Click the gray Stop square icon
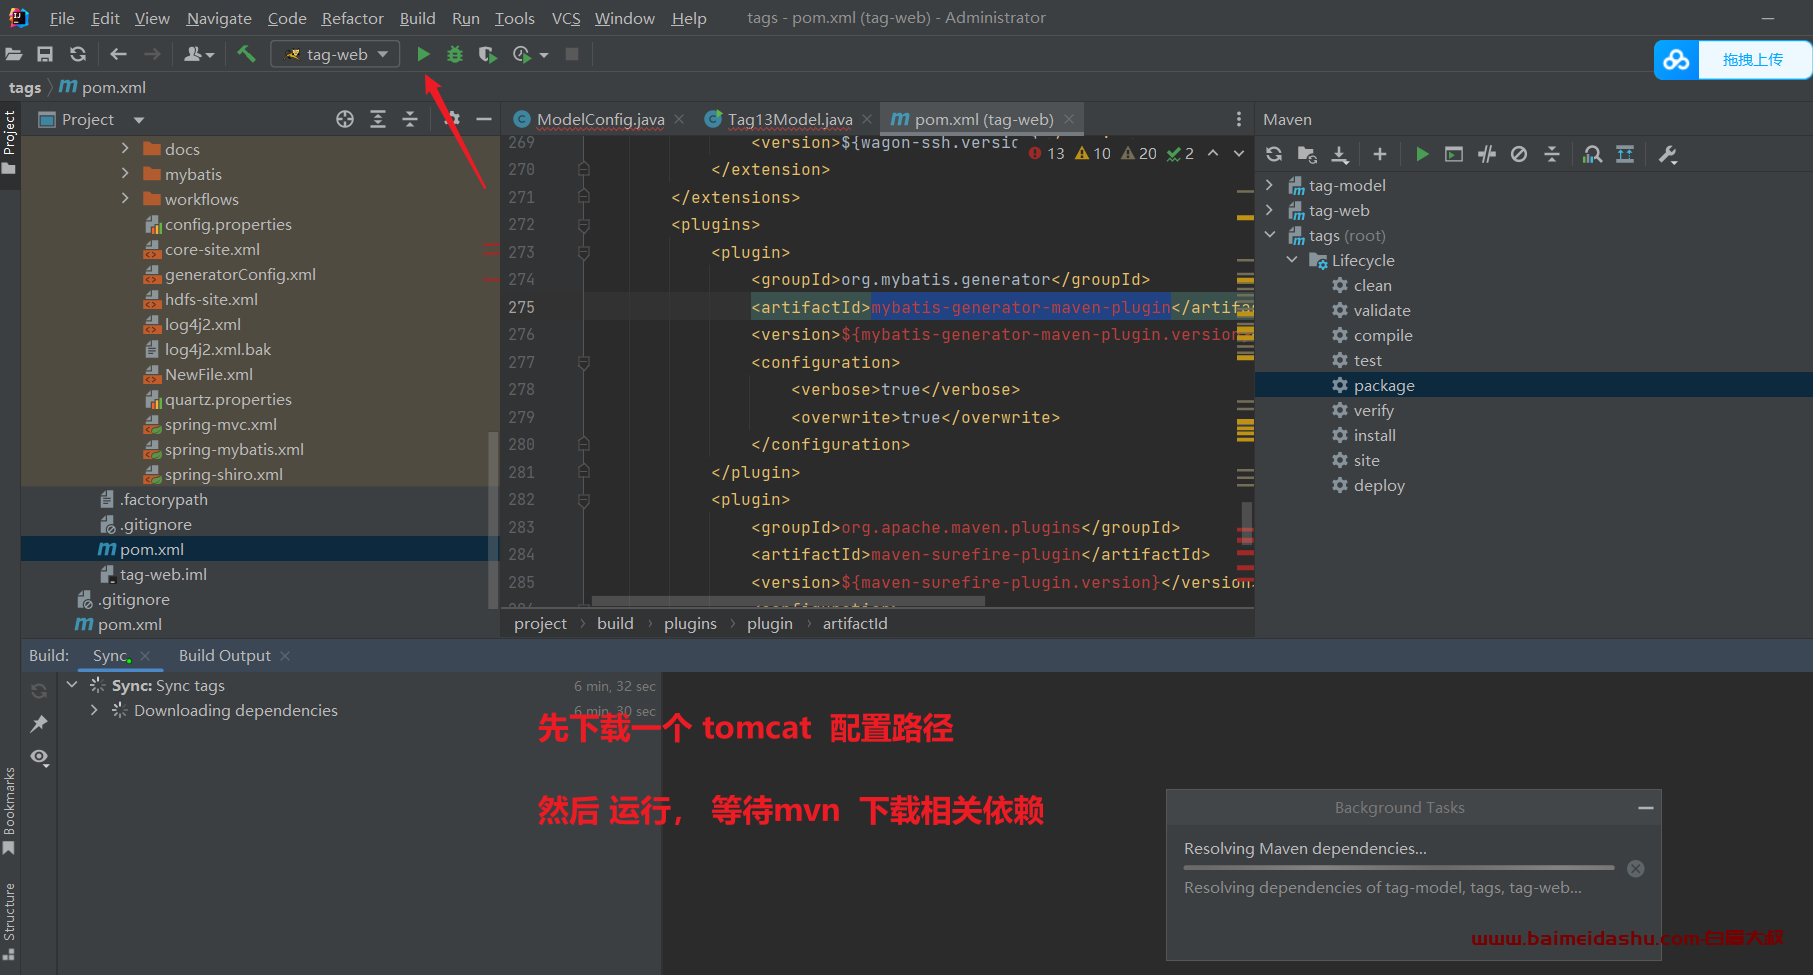Image resolution: width=1813 pixels, height=975 pixels. 572,54
